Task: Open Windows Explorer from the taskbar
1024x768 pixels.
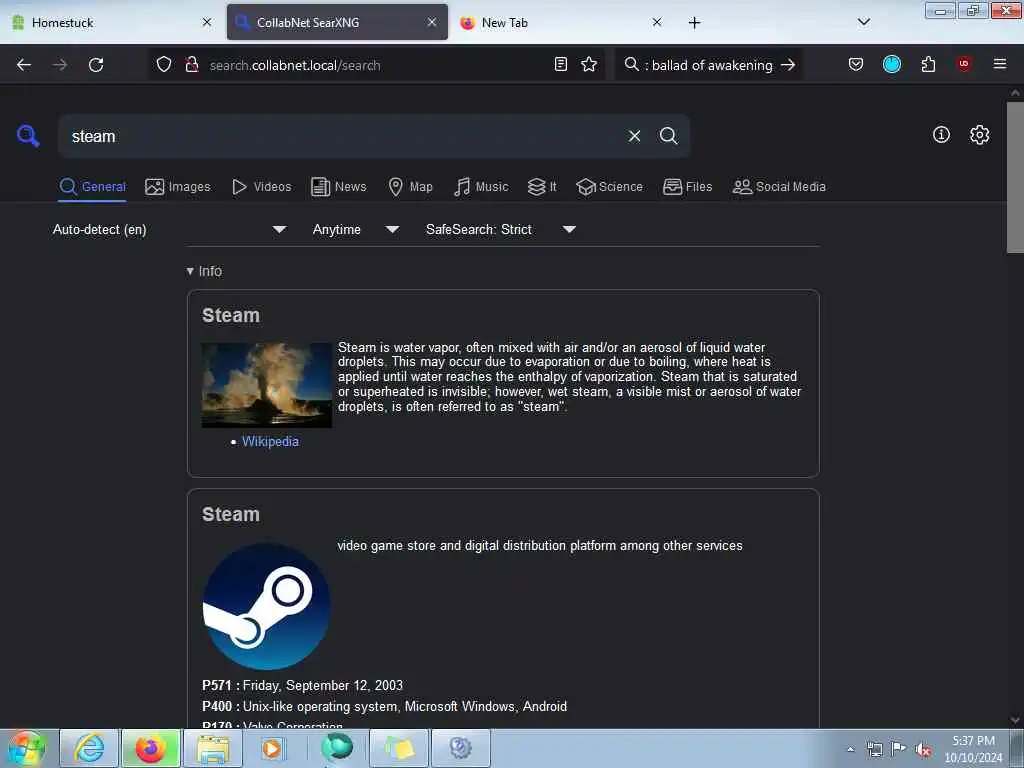Action: point(213,748)
